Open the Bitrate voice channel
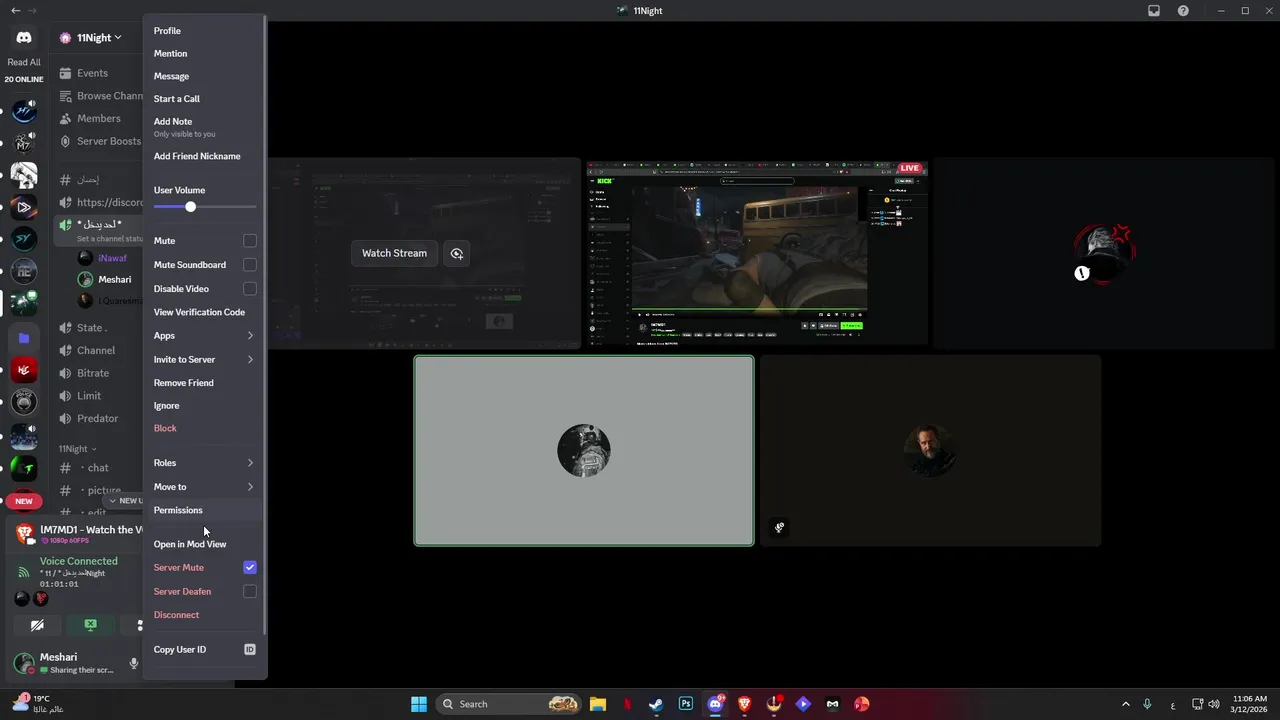 tap(93, 373)
